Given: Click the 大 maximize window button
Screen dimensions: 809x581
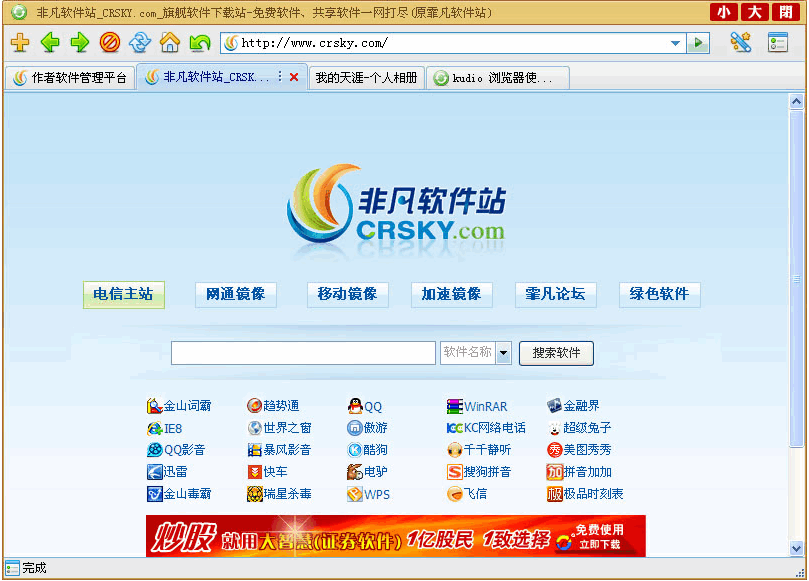Looking at the screenshot, I should [x=755, y=12].
